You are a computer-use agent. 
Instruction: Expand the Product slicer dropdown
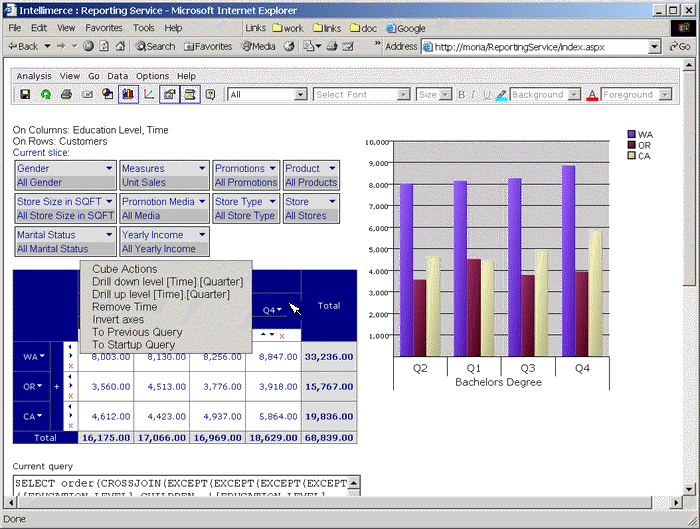coord(332,168)
